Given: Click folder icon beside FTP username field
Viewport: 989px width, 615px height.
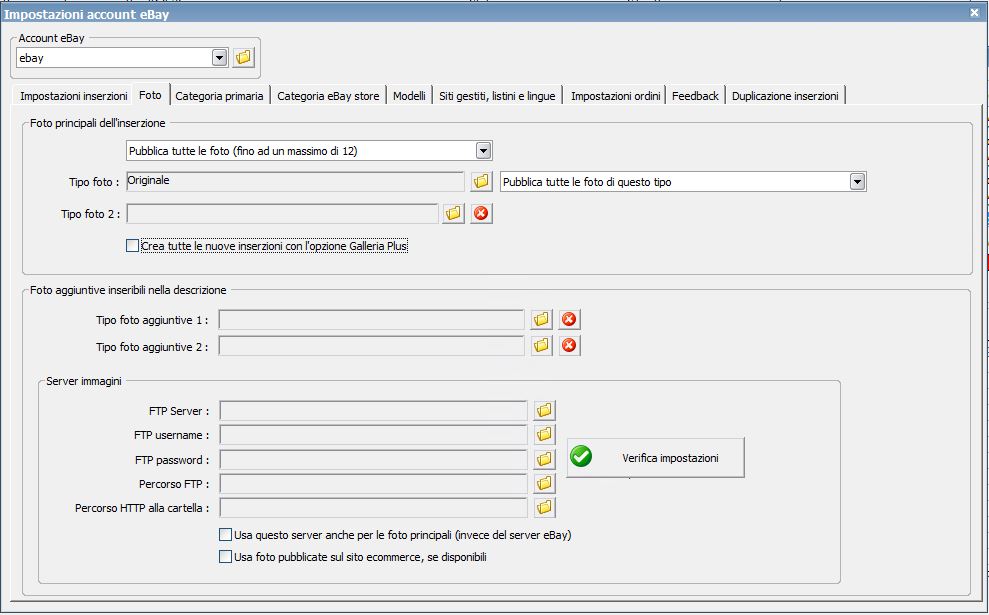Looking at the screenshot, I should coord(544,435).
